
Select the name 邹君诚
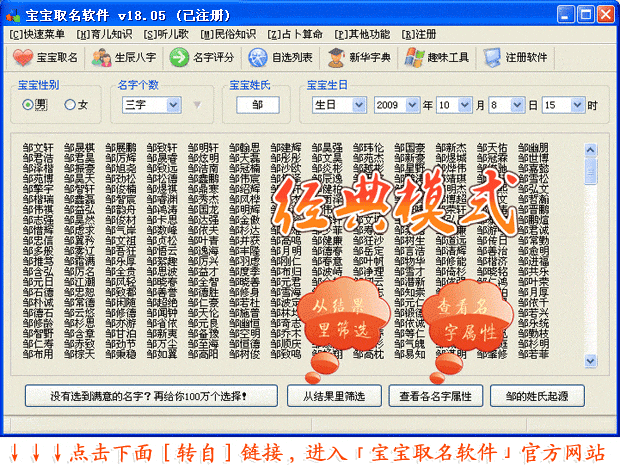[533, 230]
